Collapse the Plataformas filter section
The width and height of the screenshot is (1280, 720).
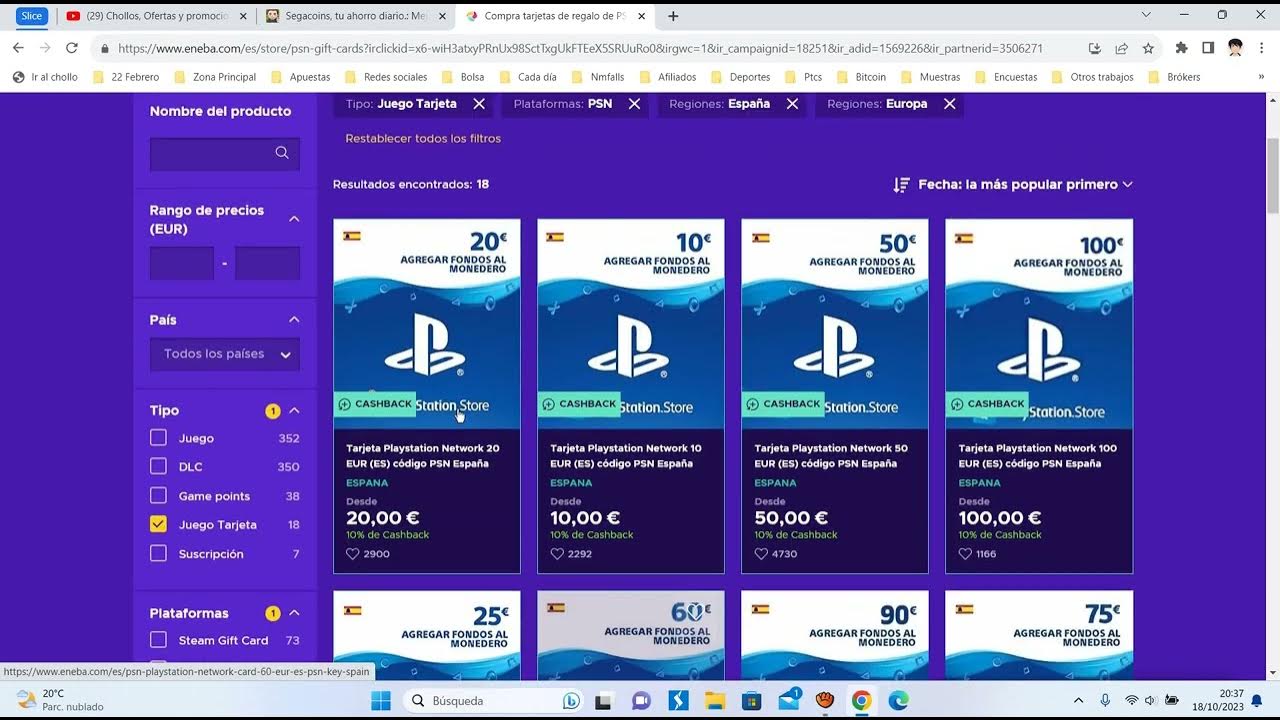point(294,613)
